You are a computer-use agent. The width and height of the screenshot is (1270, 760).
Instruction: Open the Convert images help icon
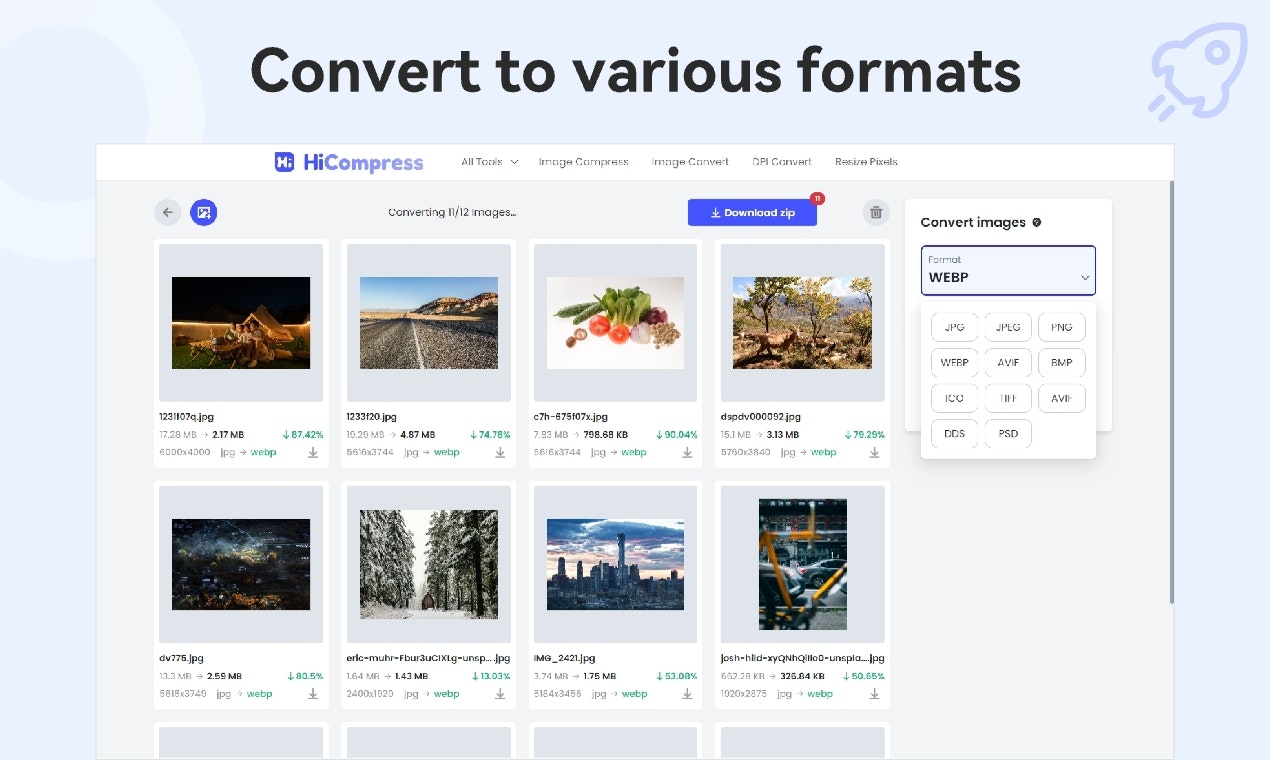(x=1036, y=222)
